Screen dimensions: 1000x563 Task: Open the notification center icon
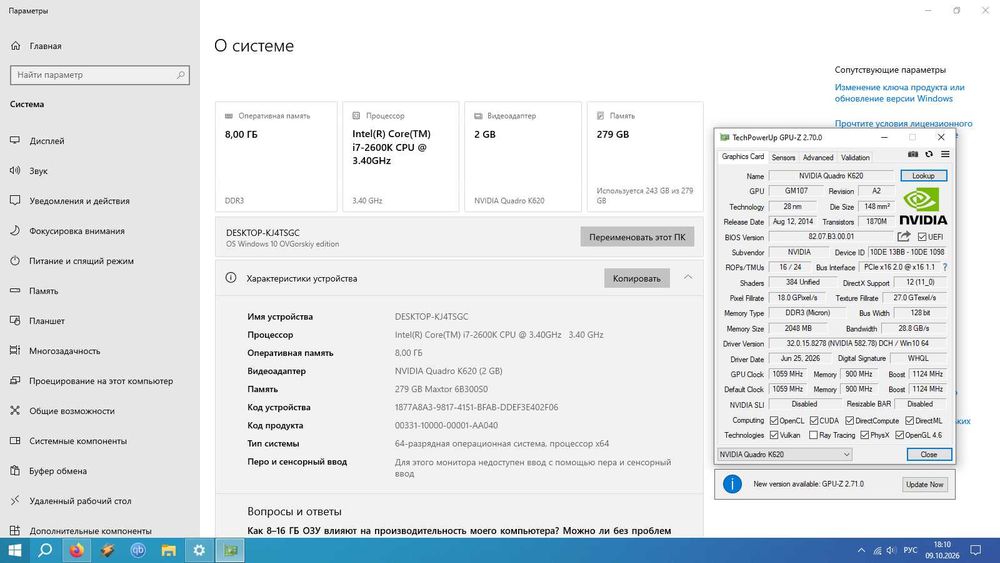coord(975,550)
